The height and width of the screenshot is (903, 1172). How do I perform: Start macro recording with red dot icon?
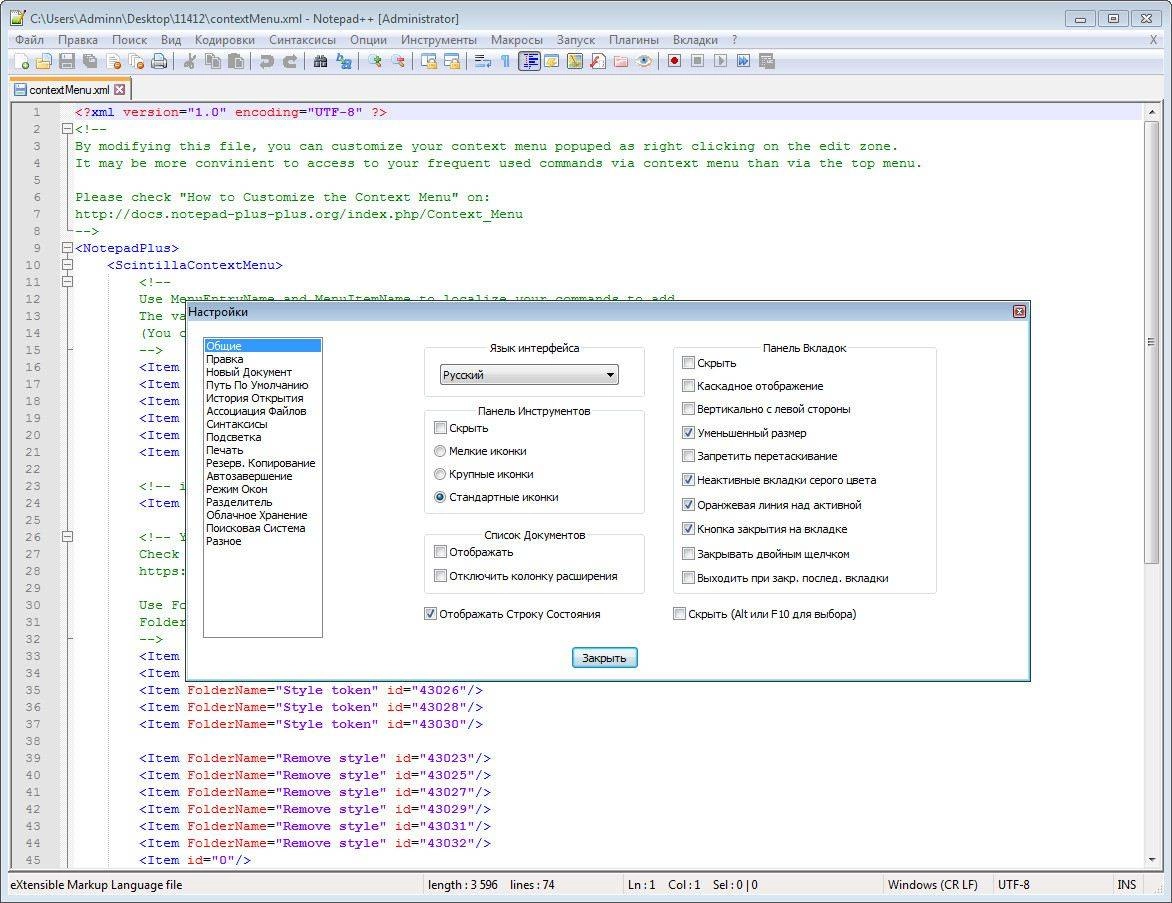pos(674,61)
